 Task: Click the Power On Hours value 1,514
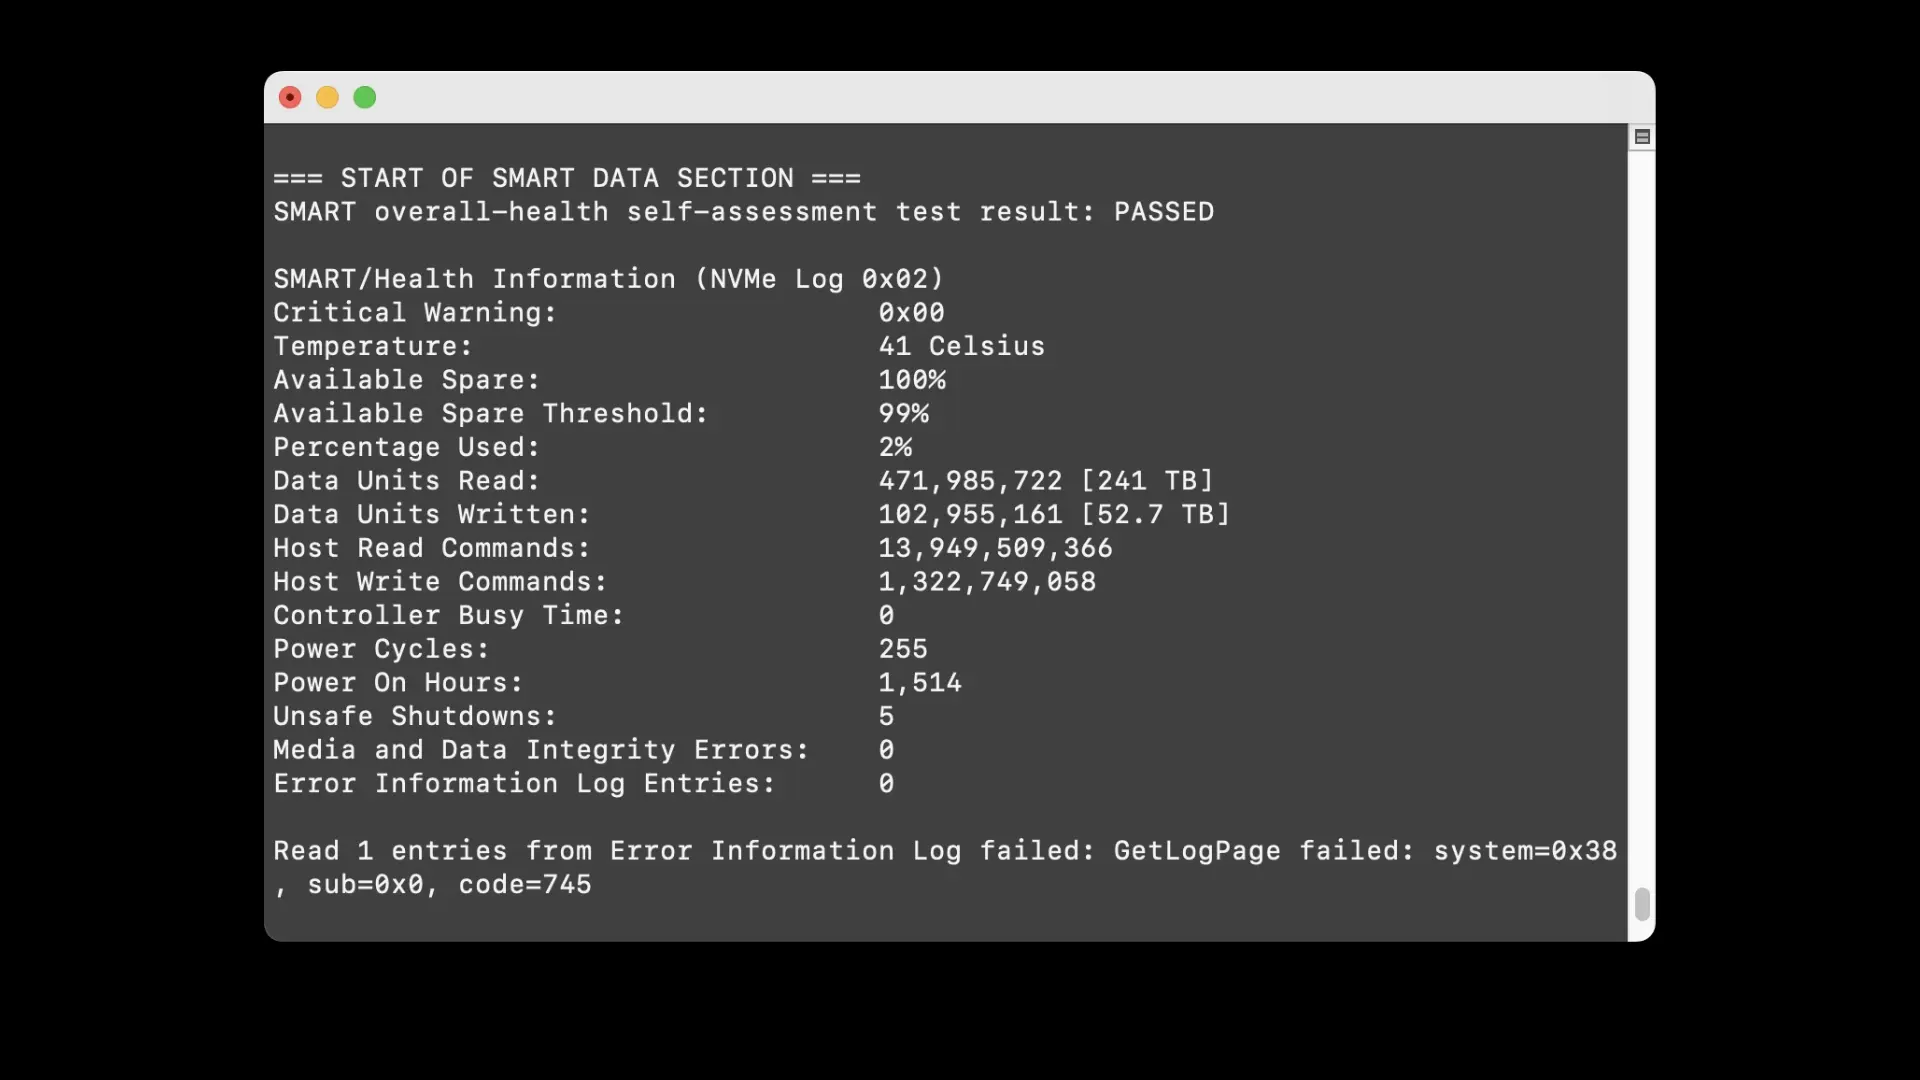pos(920,683)
